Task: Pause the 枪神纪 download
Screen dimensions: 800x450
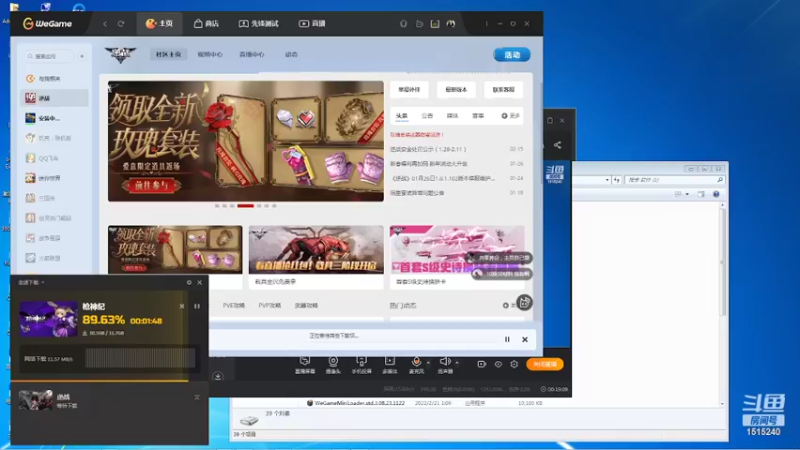Action: (197, 306)
